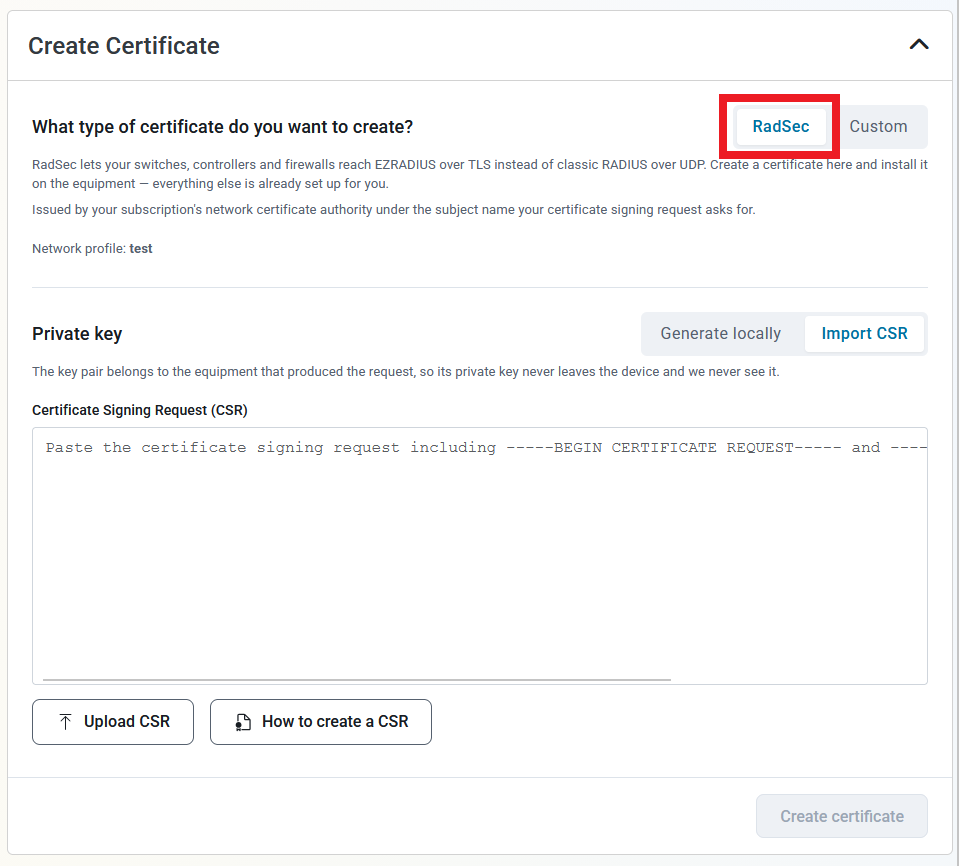This screenshot has width=959, height=866.
Task: Click the Network profile: test text
Action: click(92, 248)
